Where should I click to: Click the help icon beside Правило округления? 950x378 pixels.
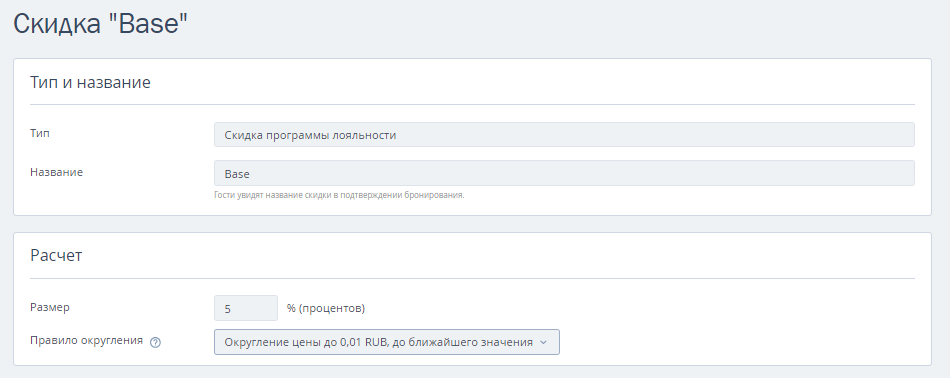155,342
